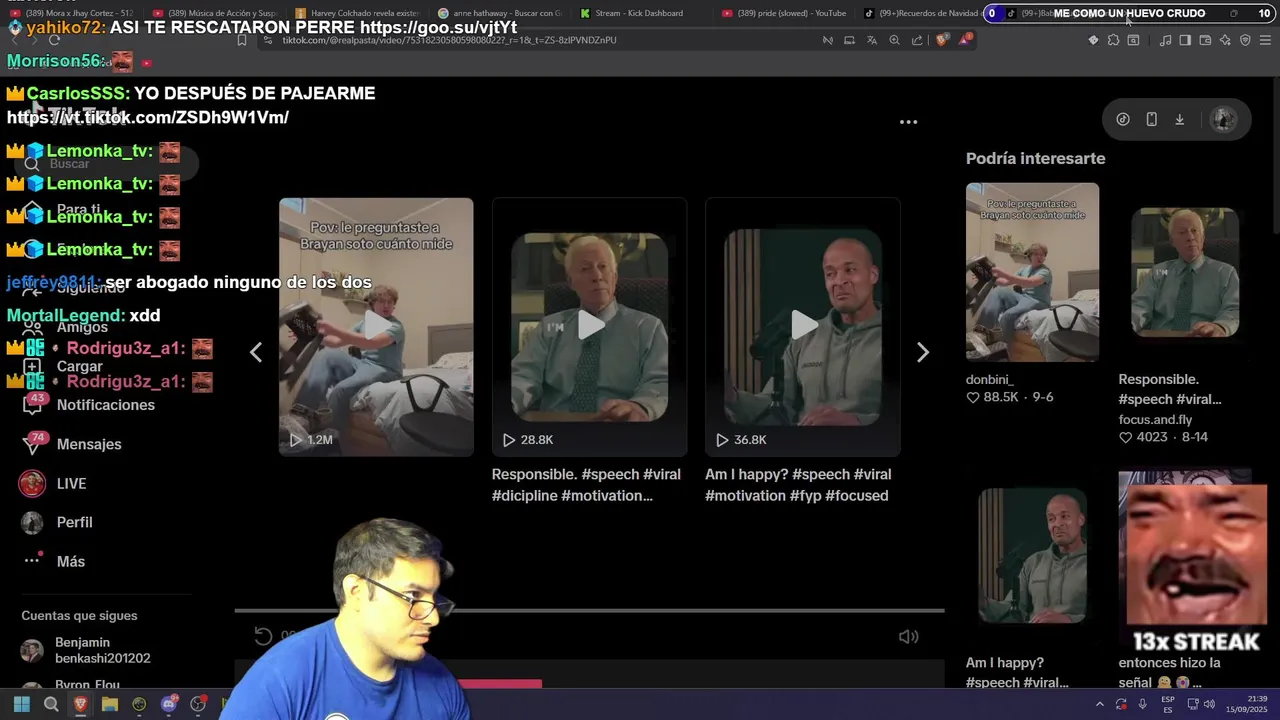Open Perfil page in sidebar
The width and height of the screenshot is (1280, 720).
57,522
